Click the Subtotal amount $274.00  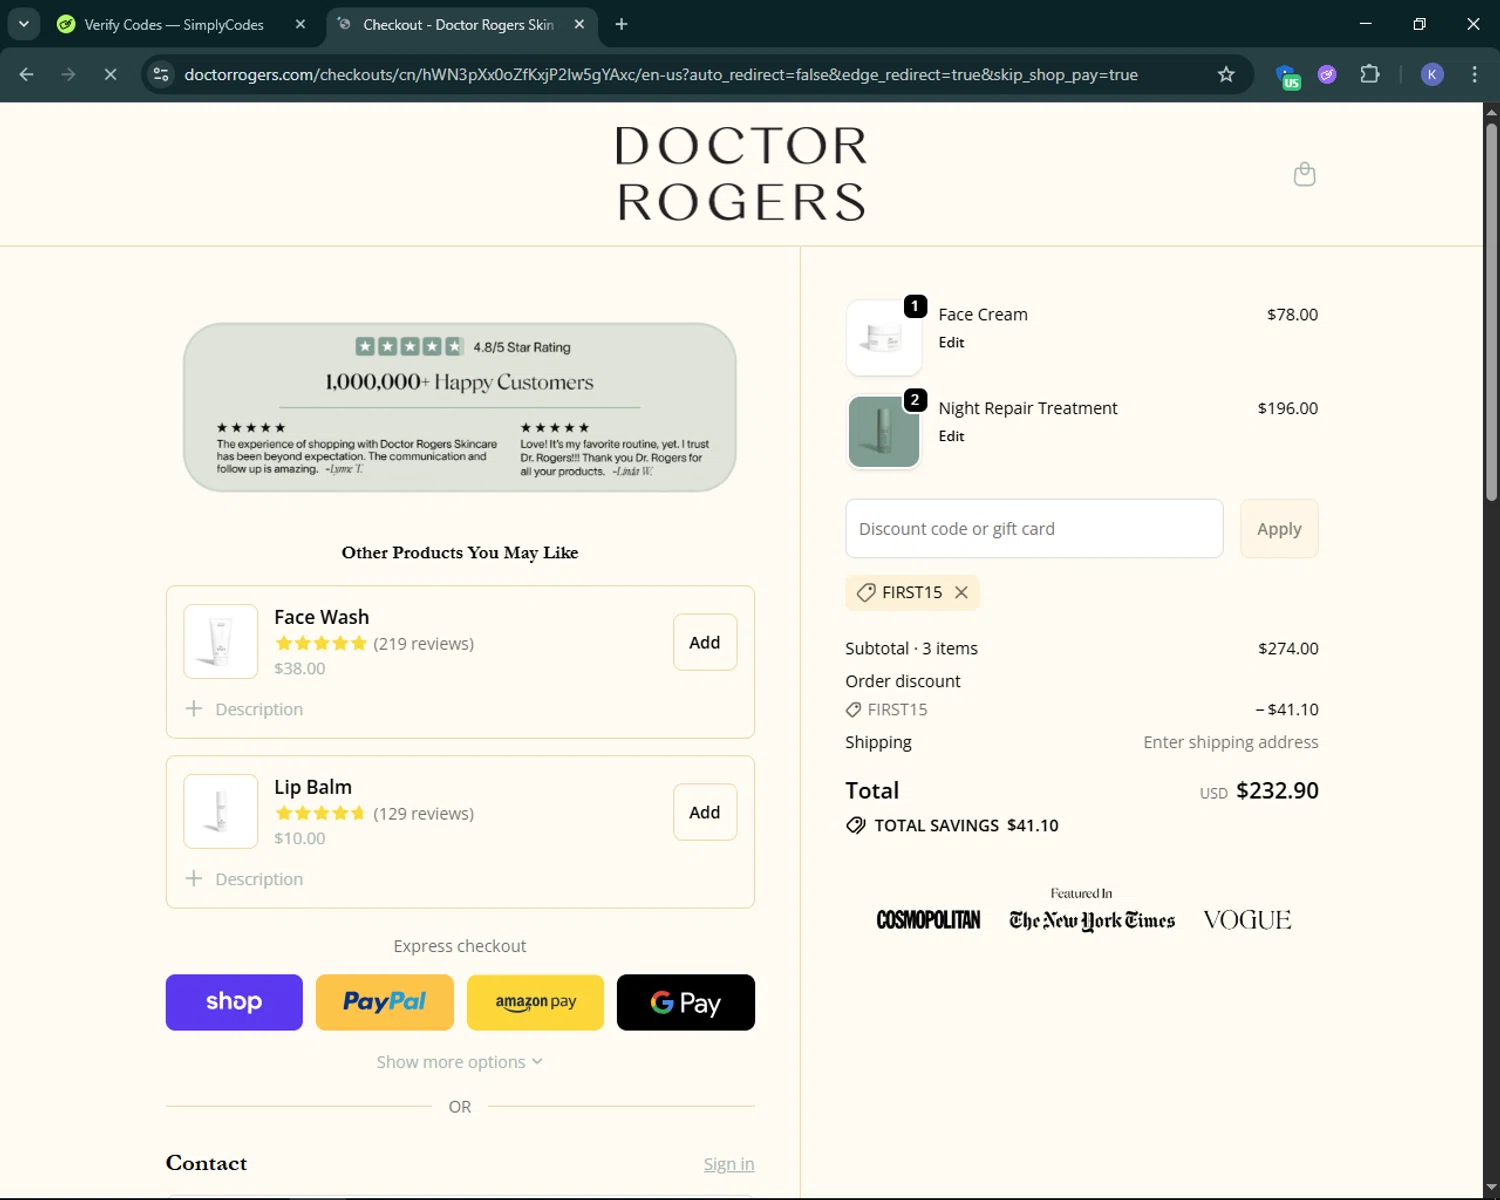[1288, 648]
